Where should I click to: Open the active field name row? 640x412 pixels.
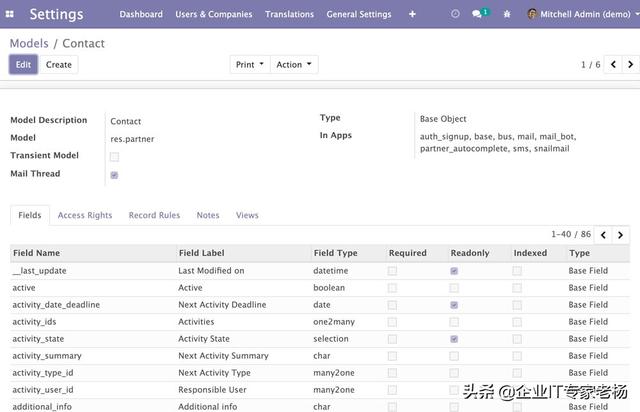coord(320,288)
